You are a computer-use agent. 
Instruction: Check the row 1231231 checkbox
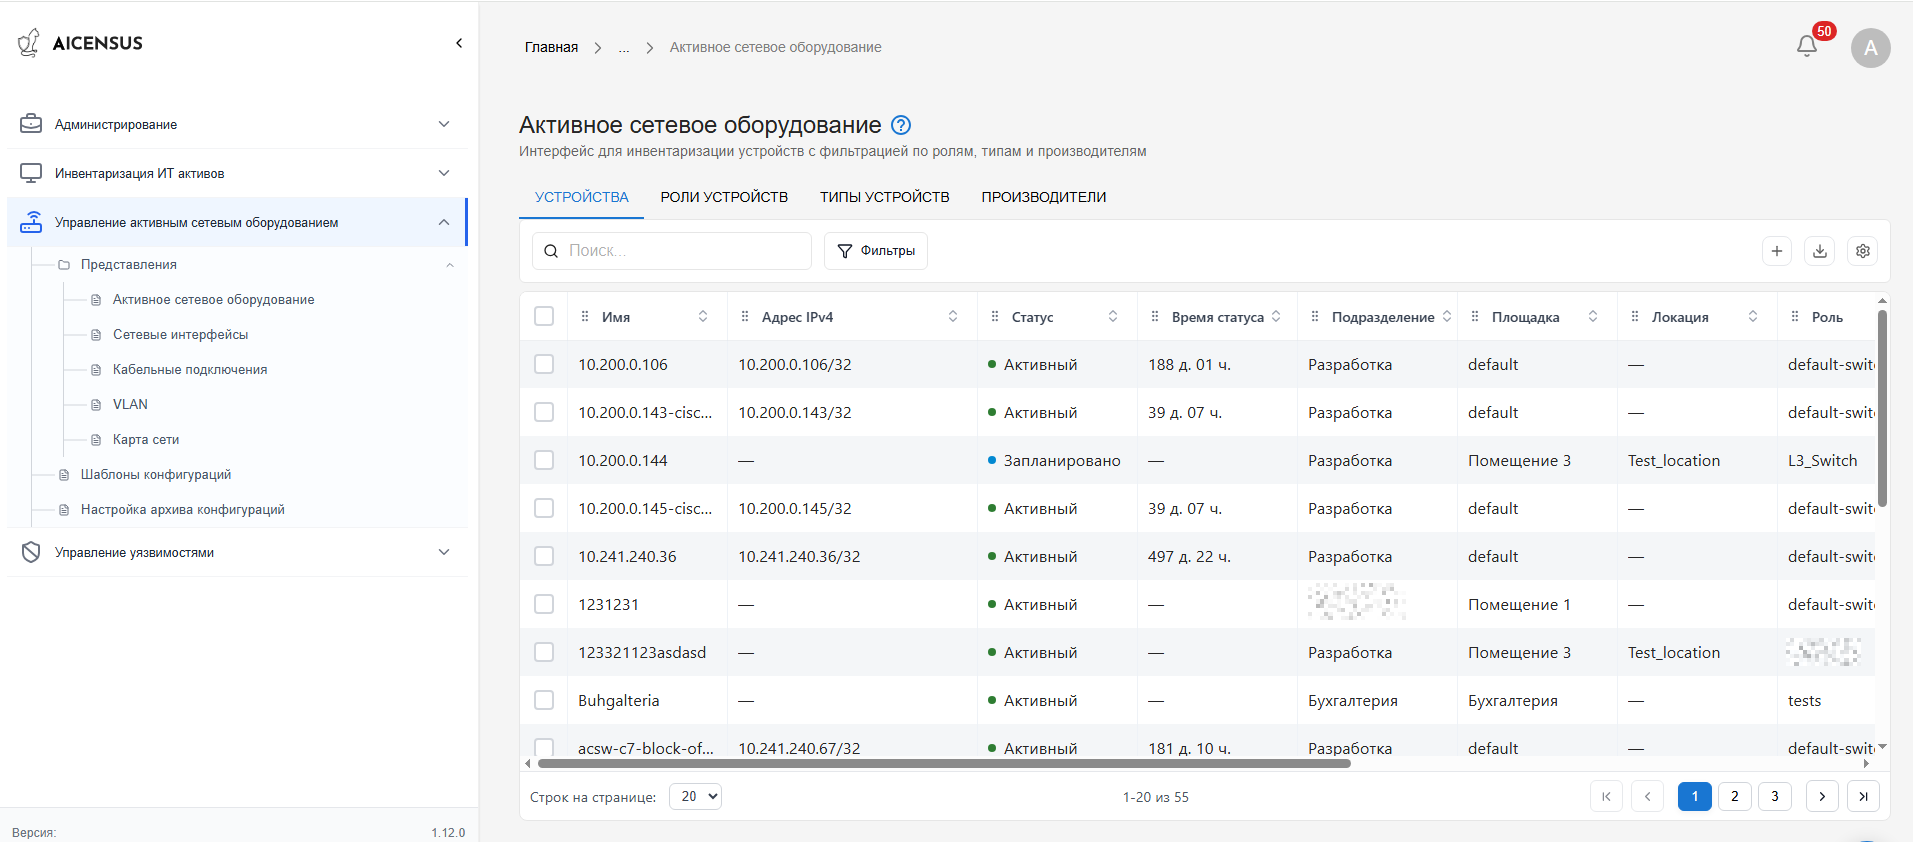[544, 604]
